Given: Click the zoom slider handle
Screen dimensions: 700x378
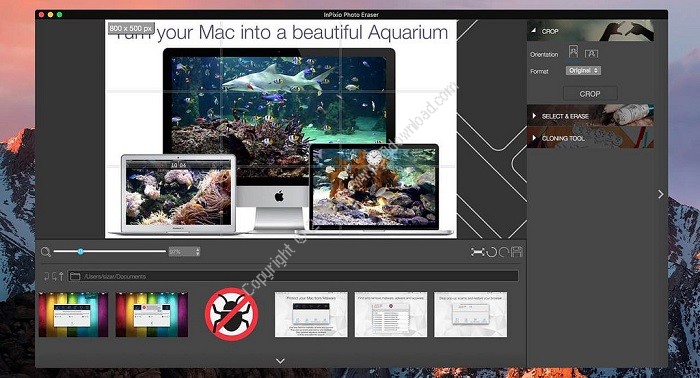Looking at the screenshot, I should pos(80,251).
